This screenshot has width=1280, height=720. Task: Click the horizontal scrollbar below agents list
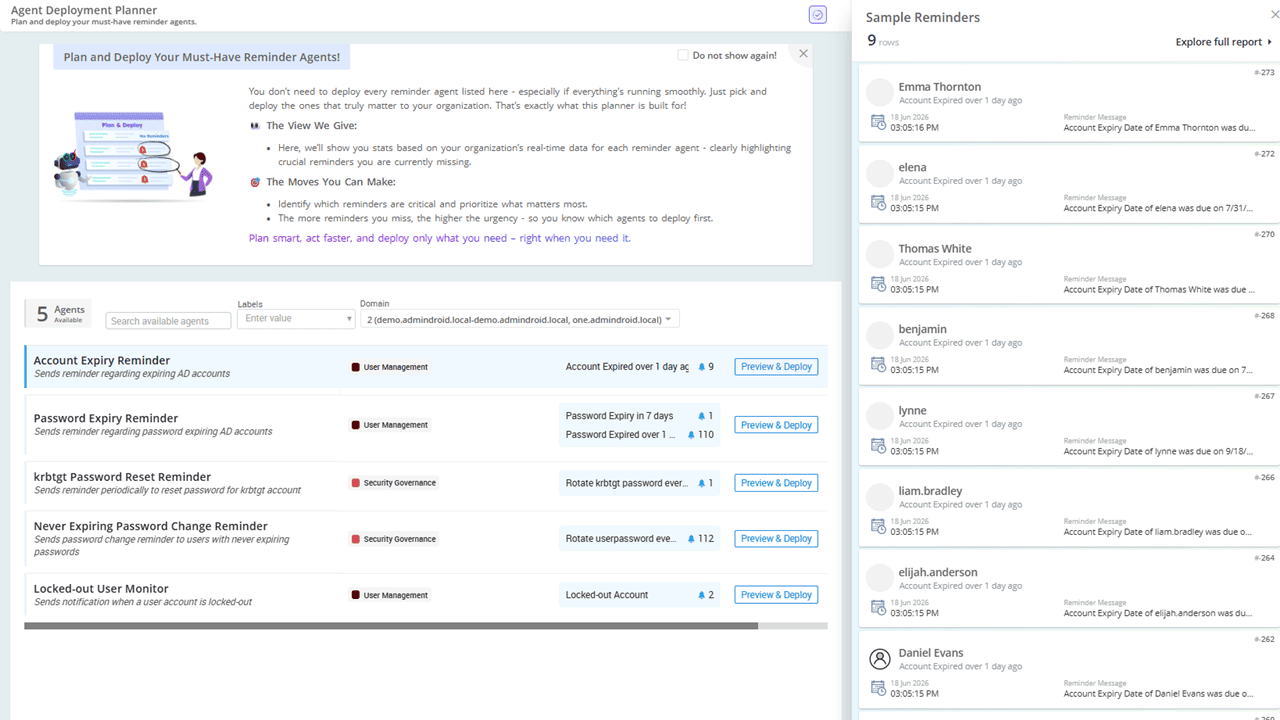click(x=391, y=626)
